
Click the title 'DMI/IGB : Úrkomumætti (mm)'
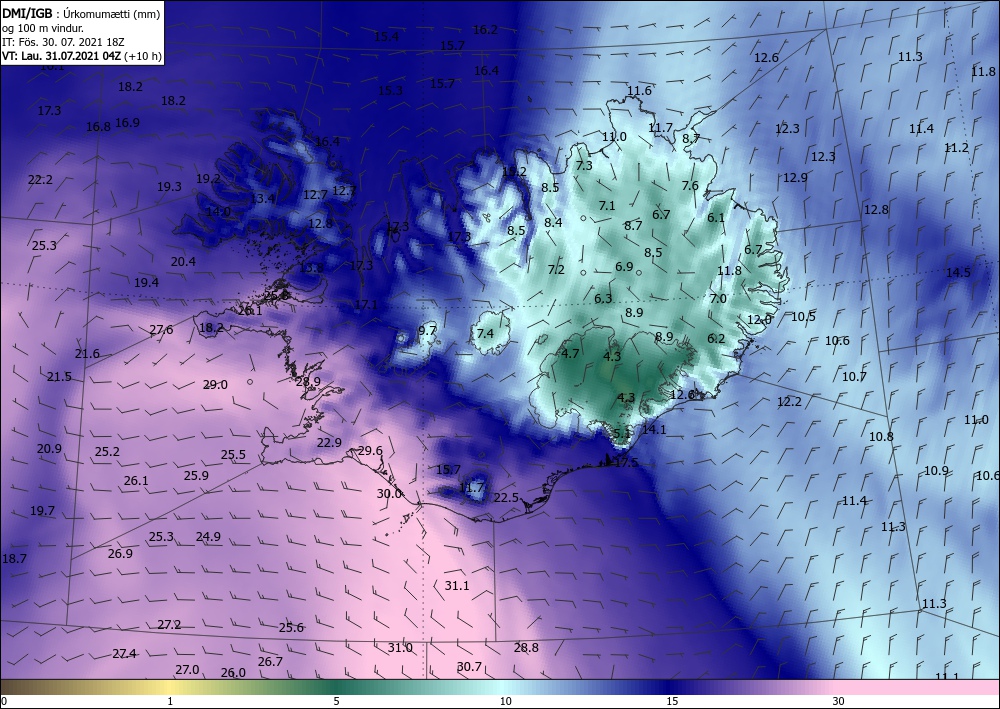[x=81, y=13]
